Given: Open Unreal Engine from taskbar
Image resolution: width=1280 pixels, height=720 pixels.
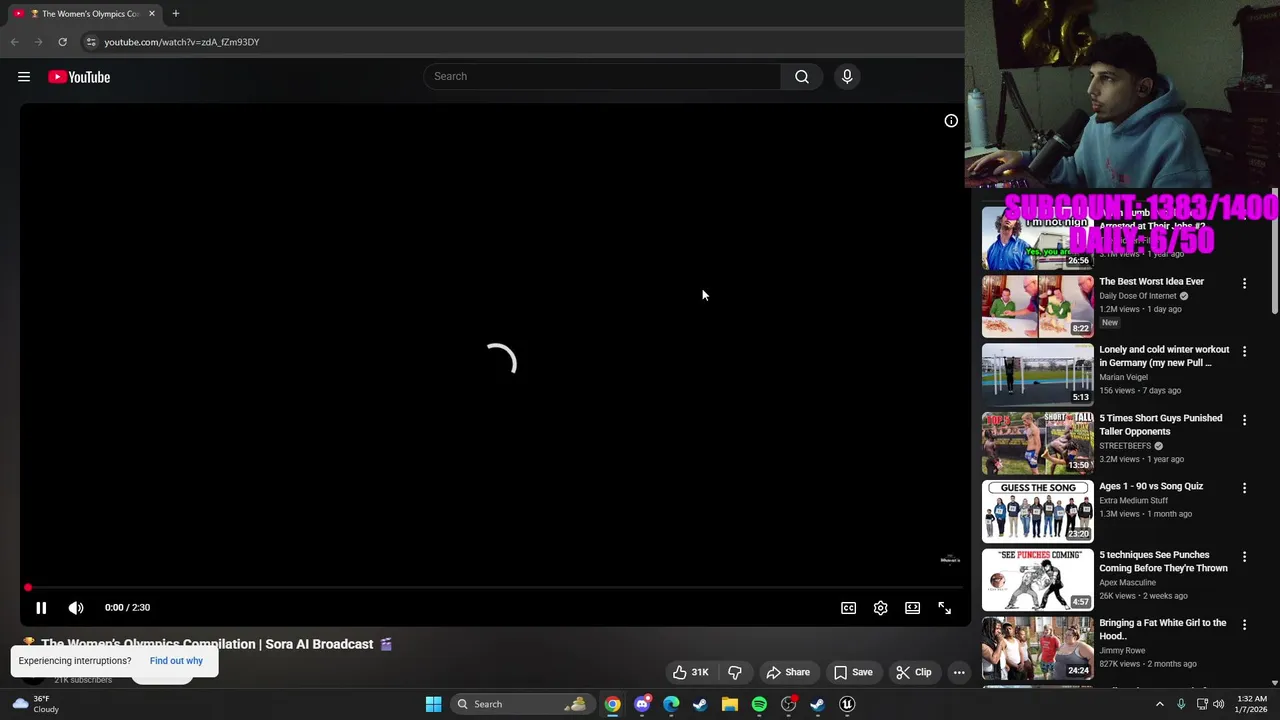Looking at the screenshot, I should [847, 704].
